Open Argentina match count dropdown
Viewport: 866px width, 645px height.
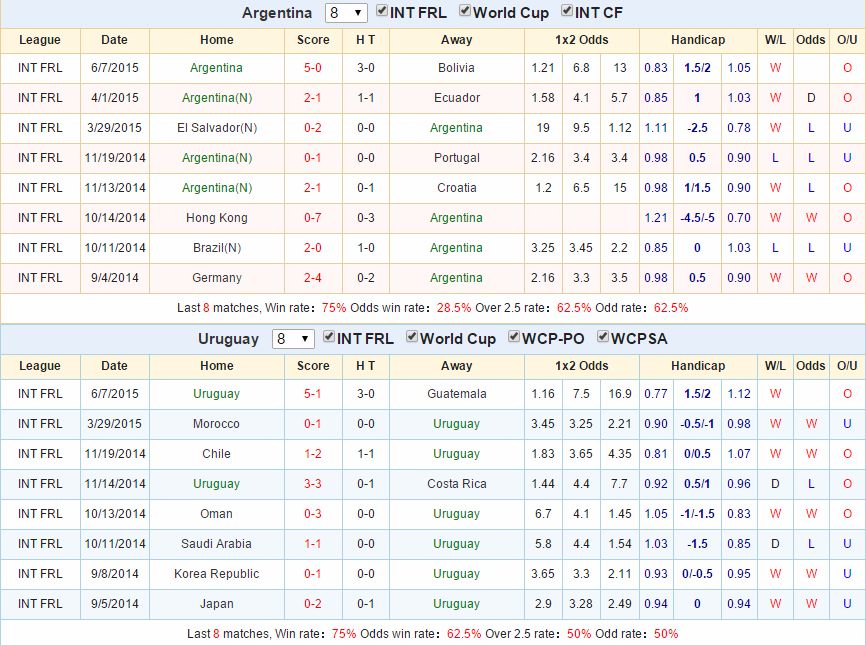[x=346, y=13]
